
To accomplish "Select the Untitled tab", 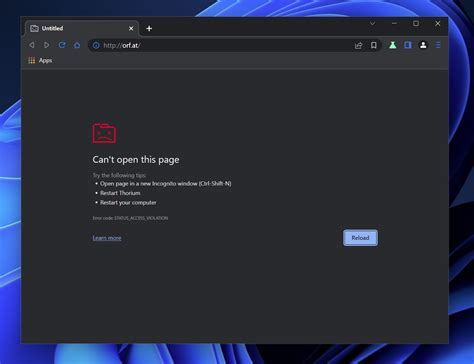I will pyautogui.click(x=78, y=28).
